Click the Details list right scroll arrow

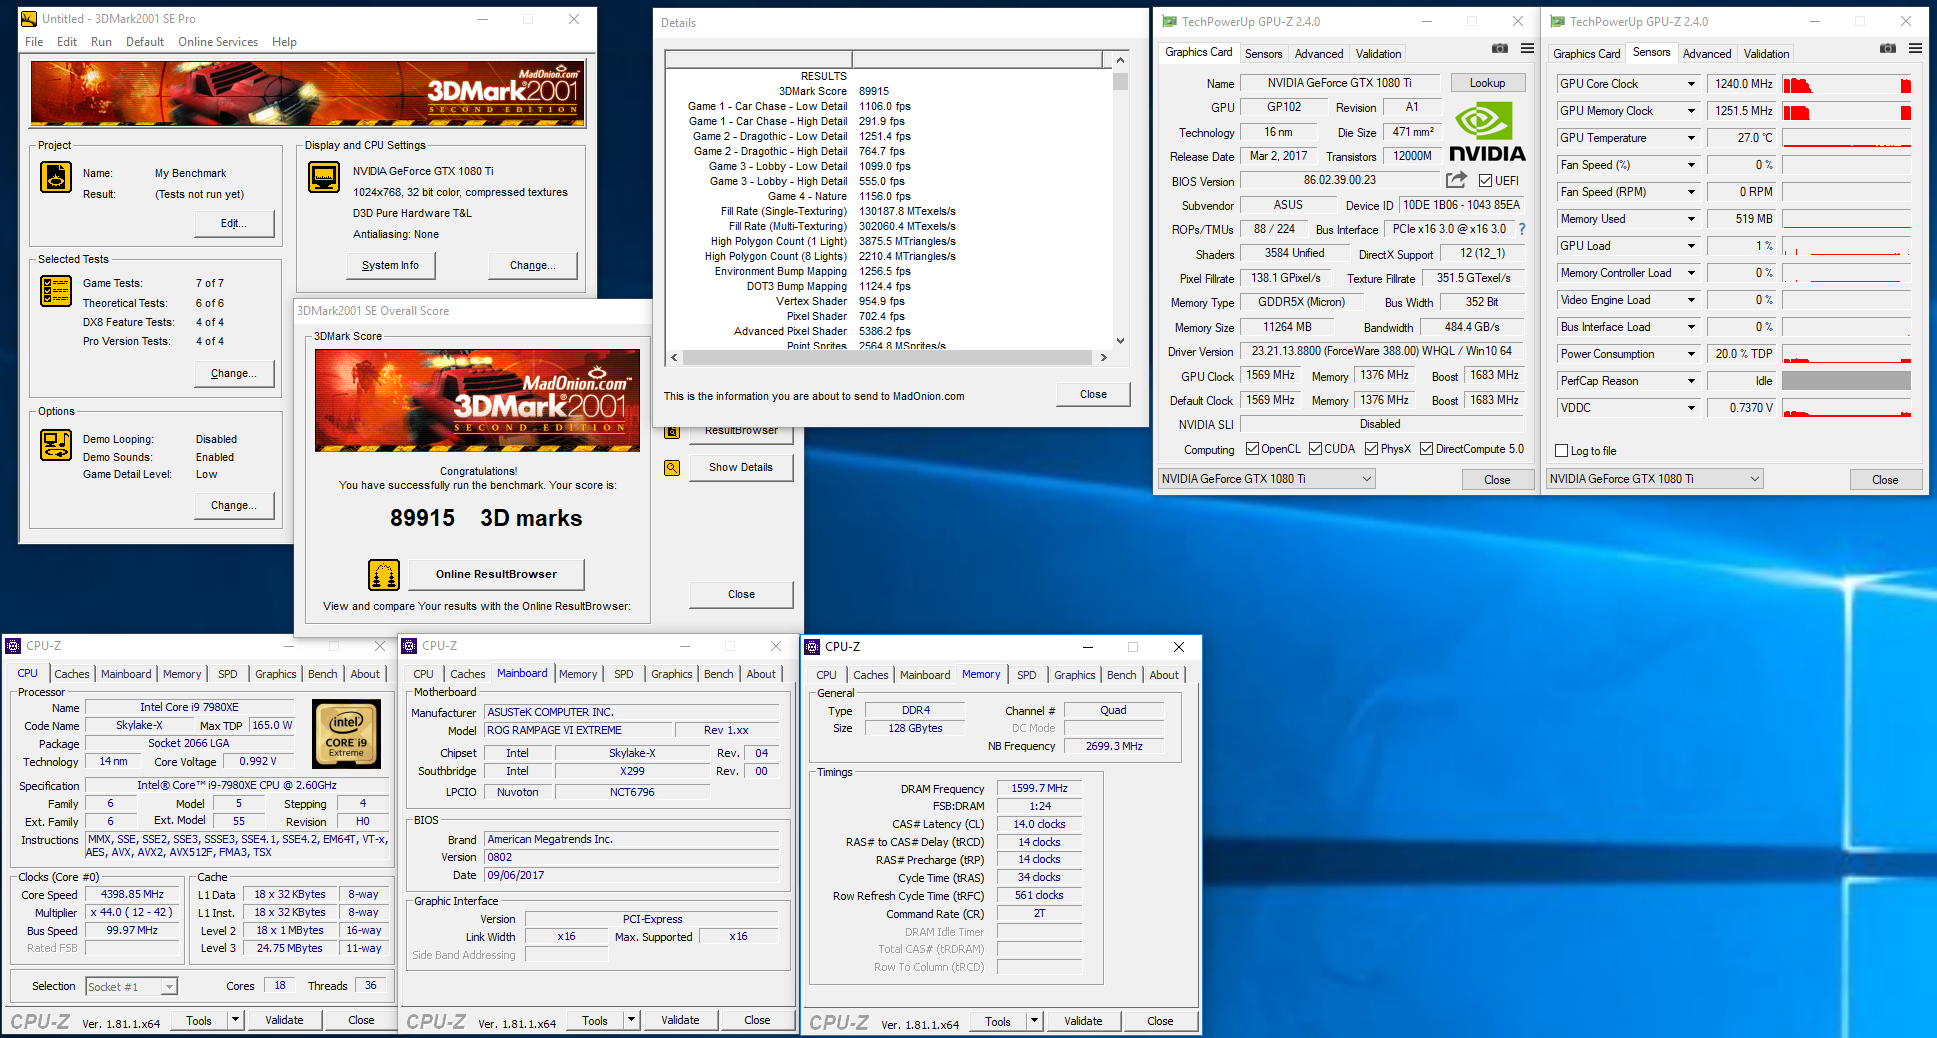coord(1103,357)
